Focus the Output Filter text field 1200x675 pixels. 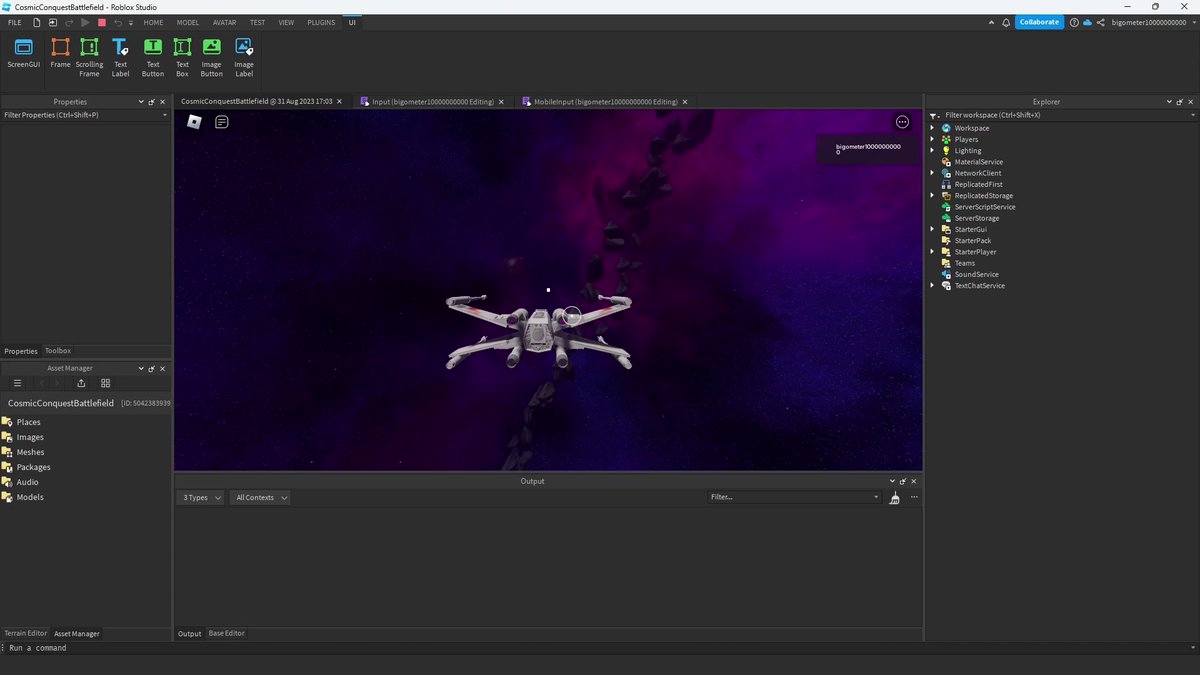(x=795, y=497)
